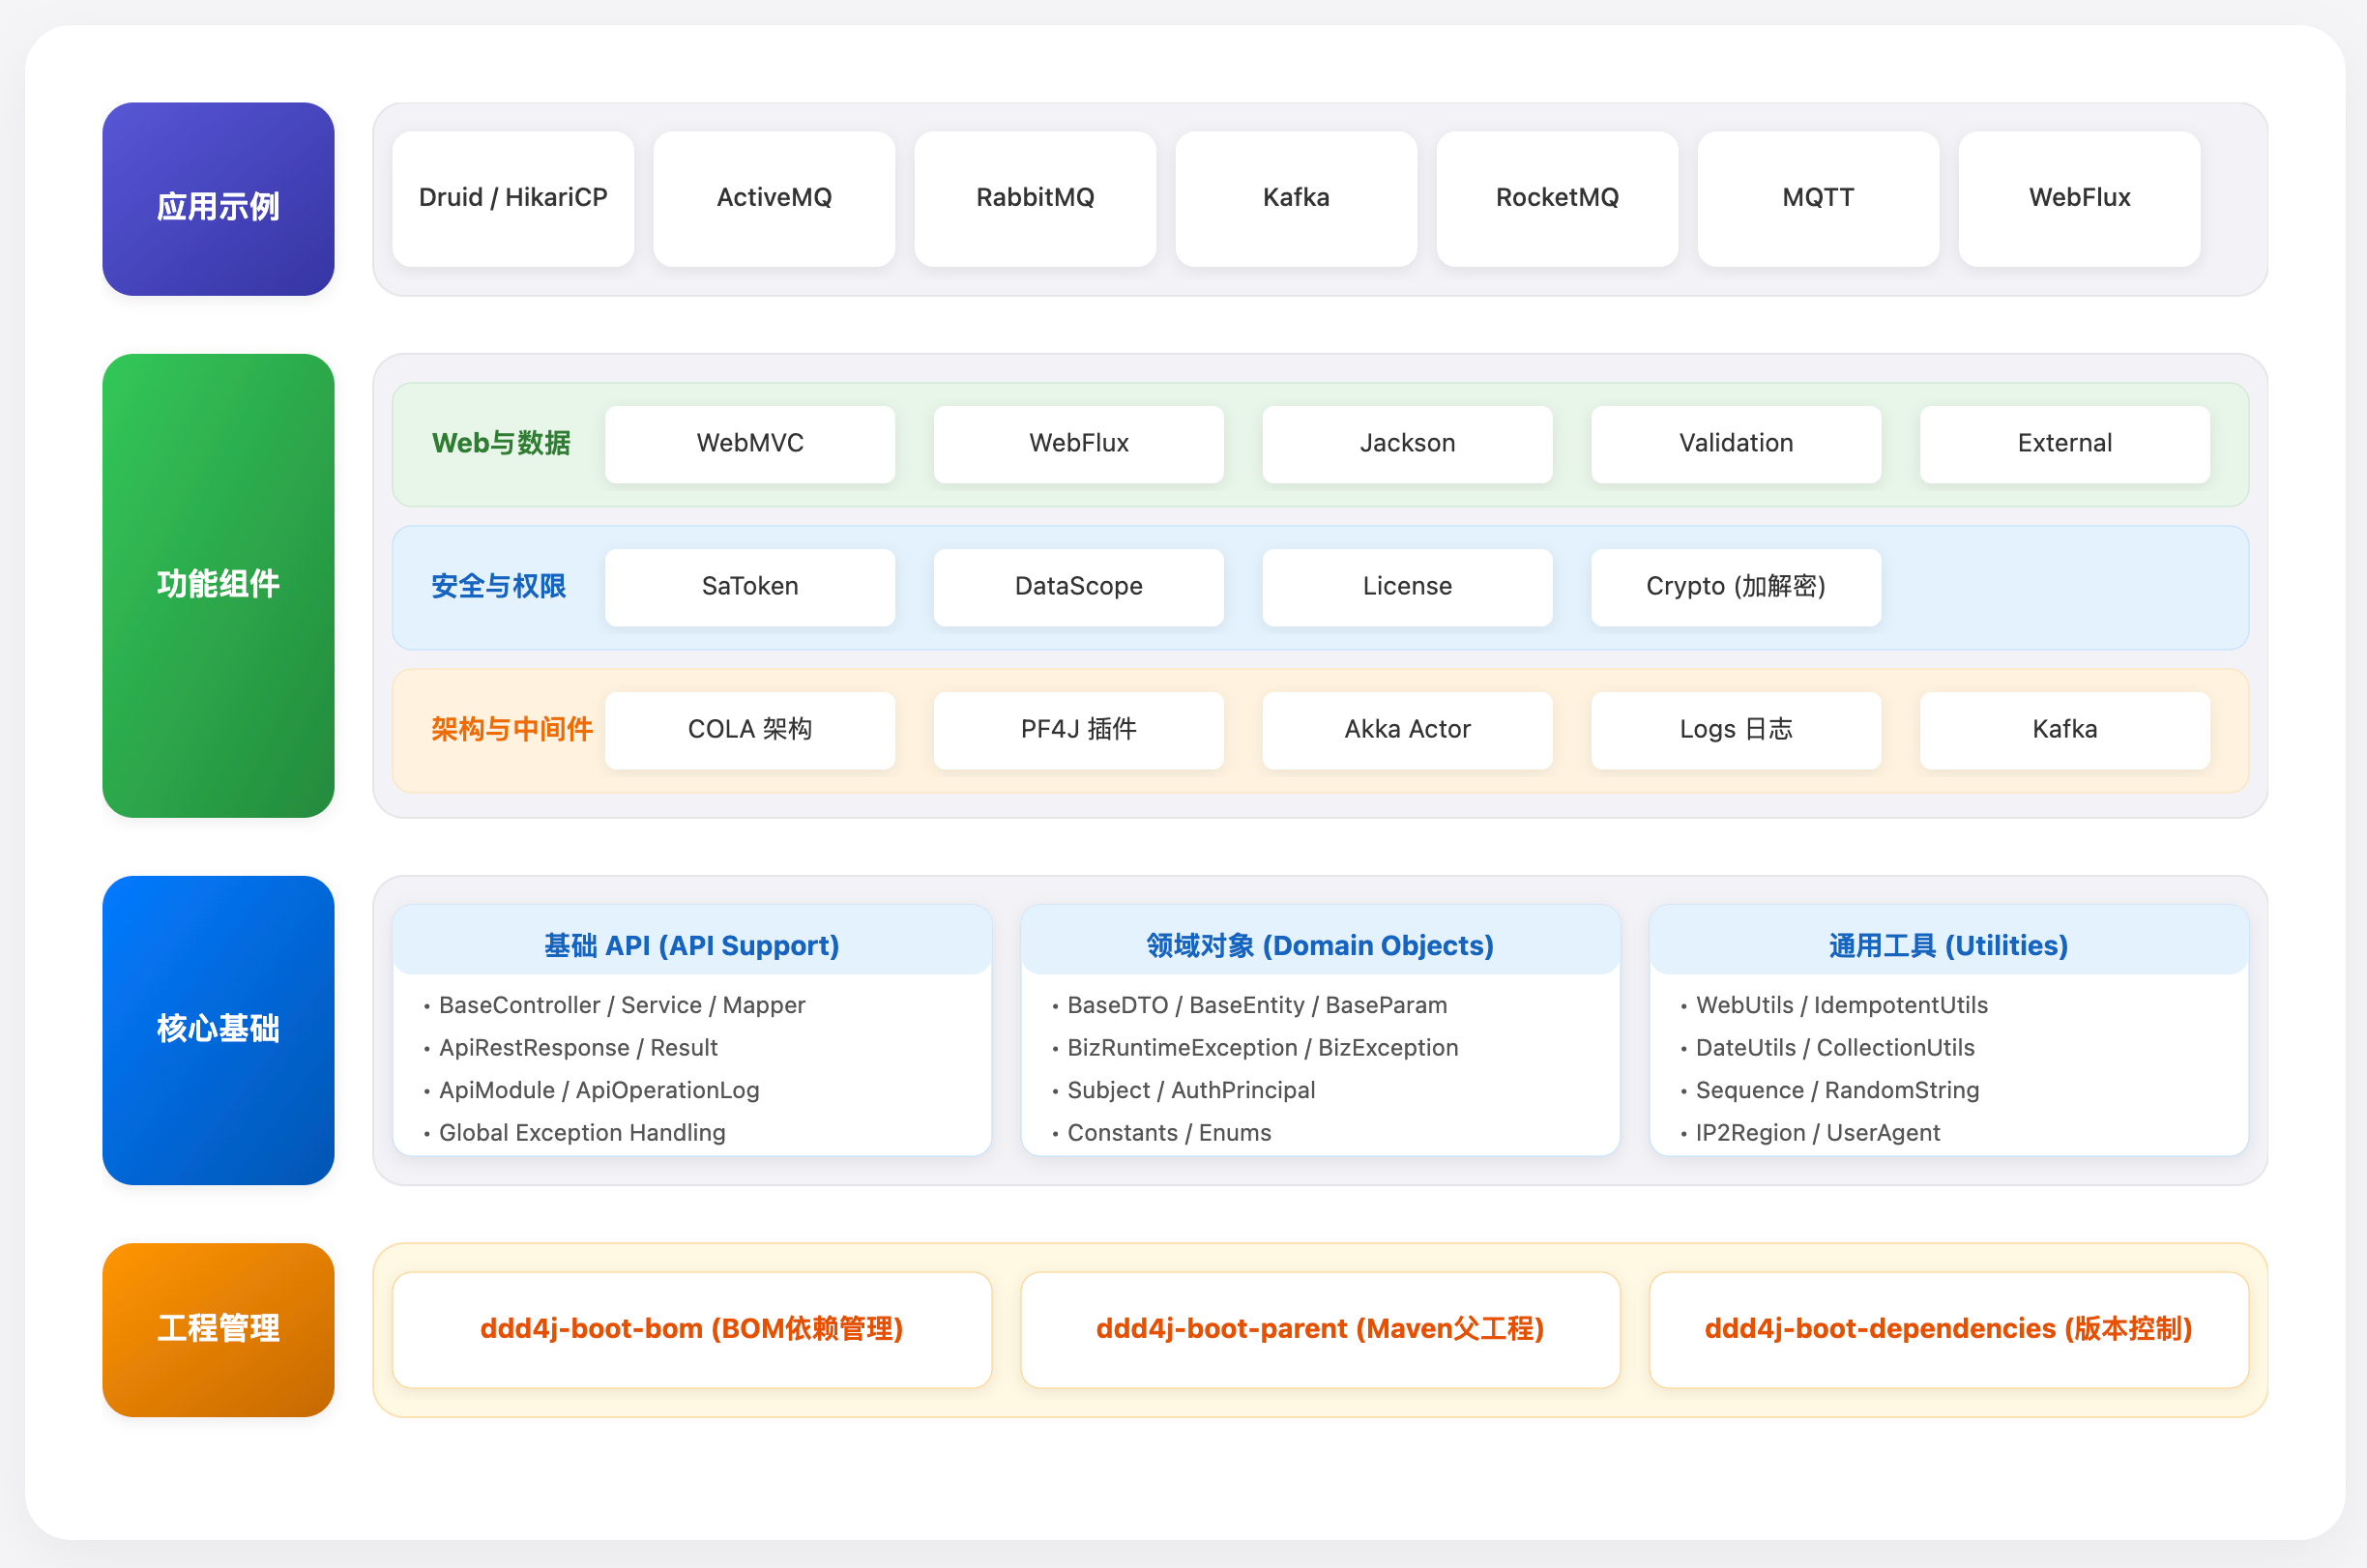Click the External component box
2367x1568 pixels.
(x=2064, y=444)
